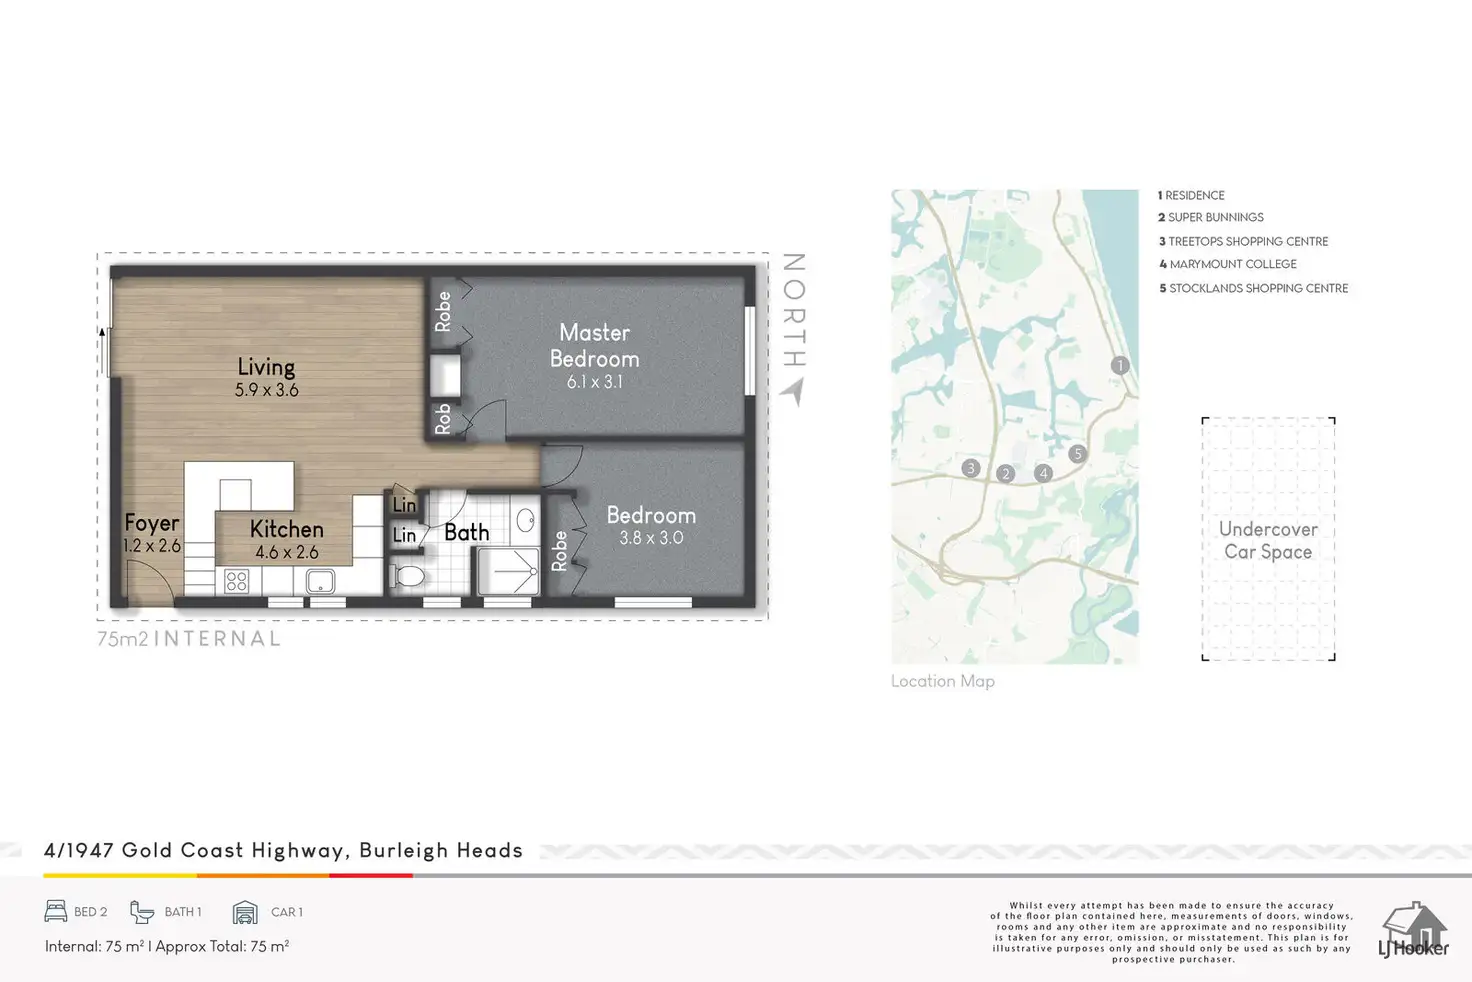This screenshot has width=1472, height=982.
Task: Click the Stocklands Shopping Centre legend entry
Action: click(x=1253, y=289)
